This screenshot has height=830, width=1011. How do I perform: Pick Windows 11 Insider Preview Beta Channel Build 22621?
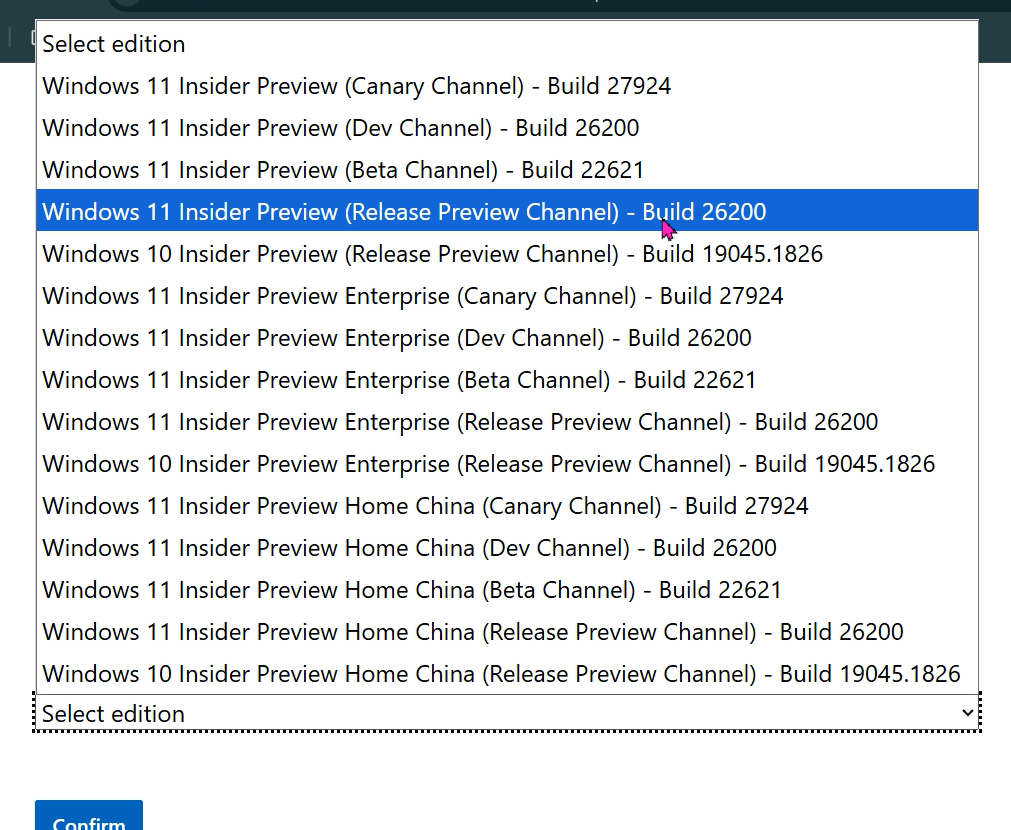342,170
